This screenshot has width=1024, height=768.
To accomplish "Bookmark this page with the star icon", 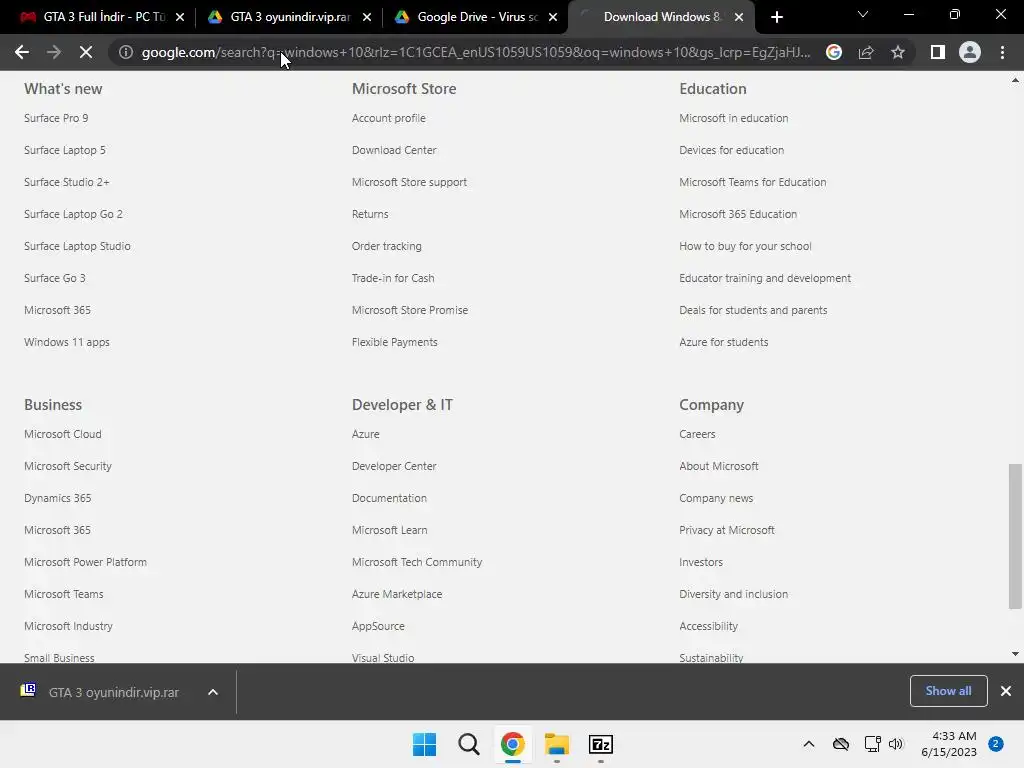I will [x=898, y=52].
